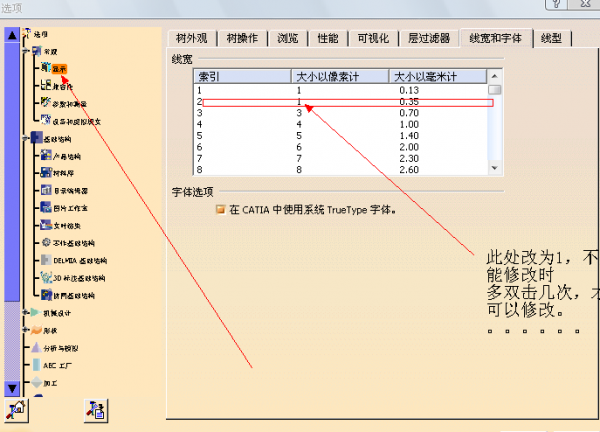
Task: Expand the 形状 tree node
Action: [x=25, y=330]
